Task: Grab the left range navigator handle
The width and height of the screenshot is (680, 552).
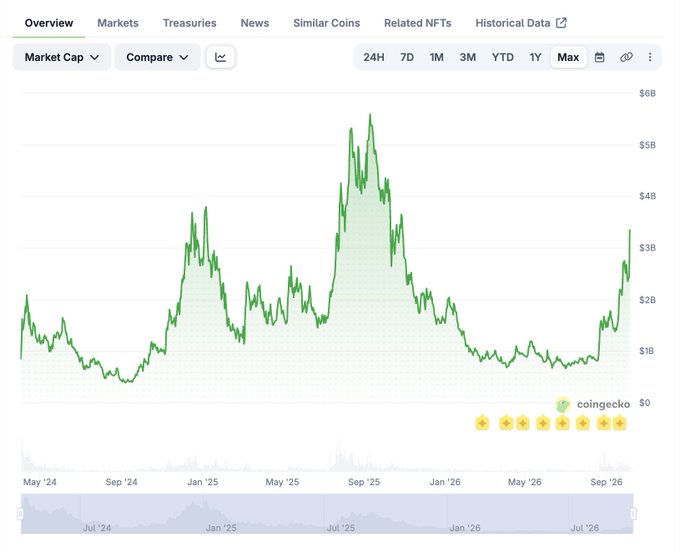Action: click(20, 513)
